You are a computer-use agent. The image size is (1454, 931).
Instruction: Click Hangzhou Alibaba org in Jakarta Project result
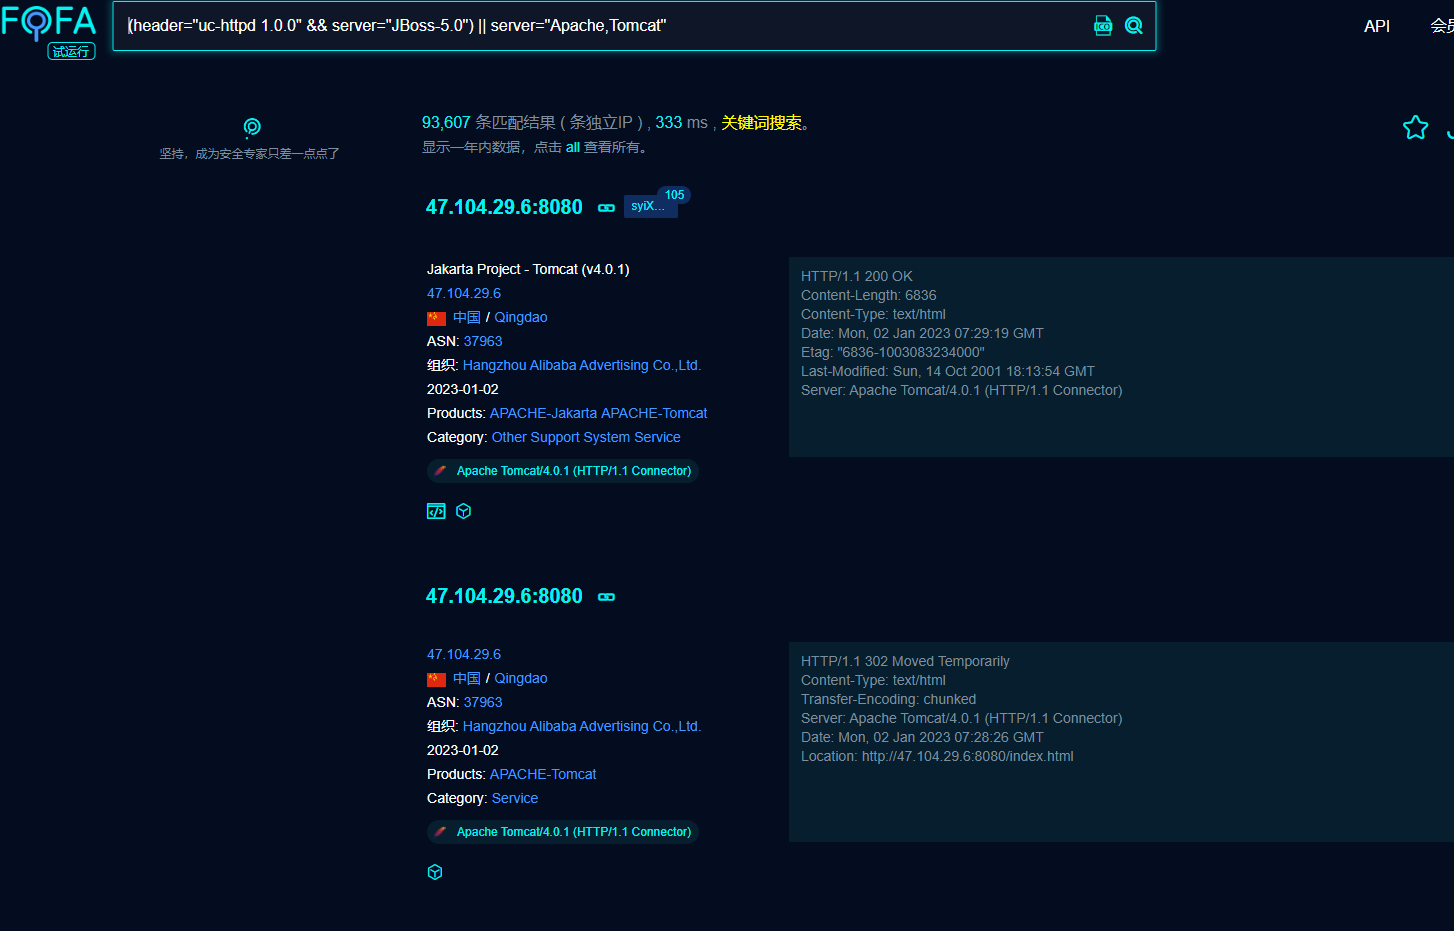(x=582, y=365)
